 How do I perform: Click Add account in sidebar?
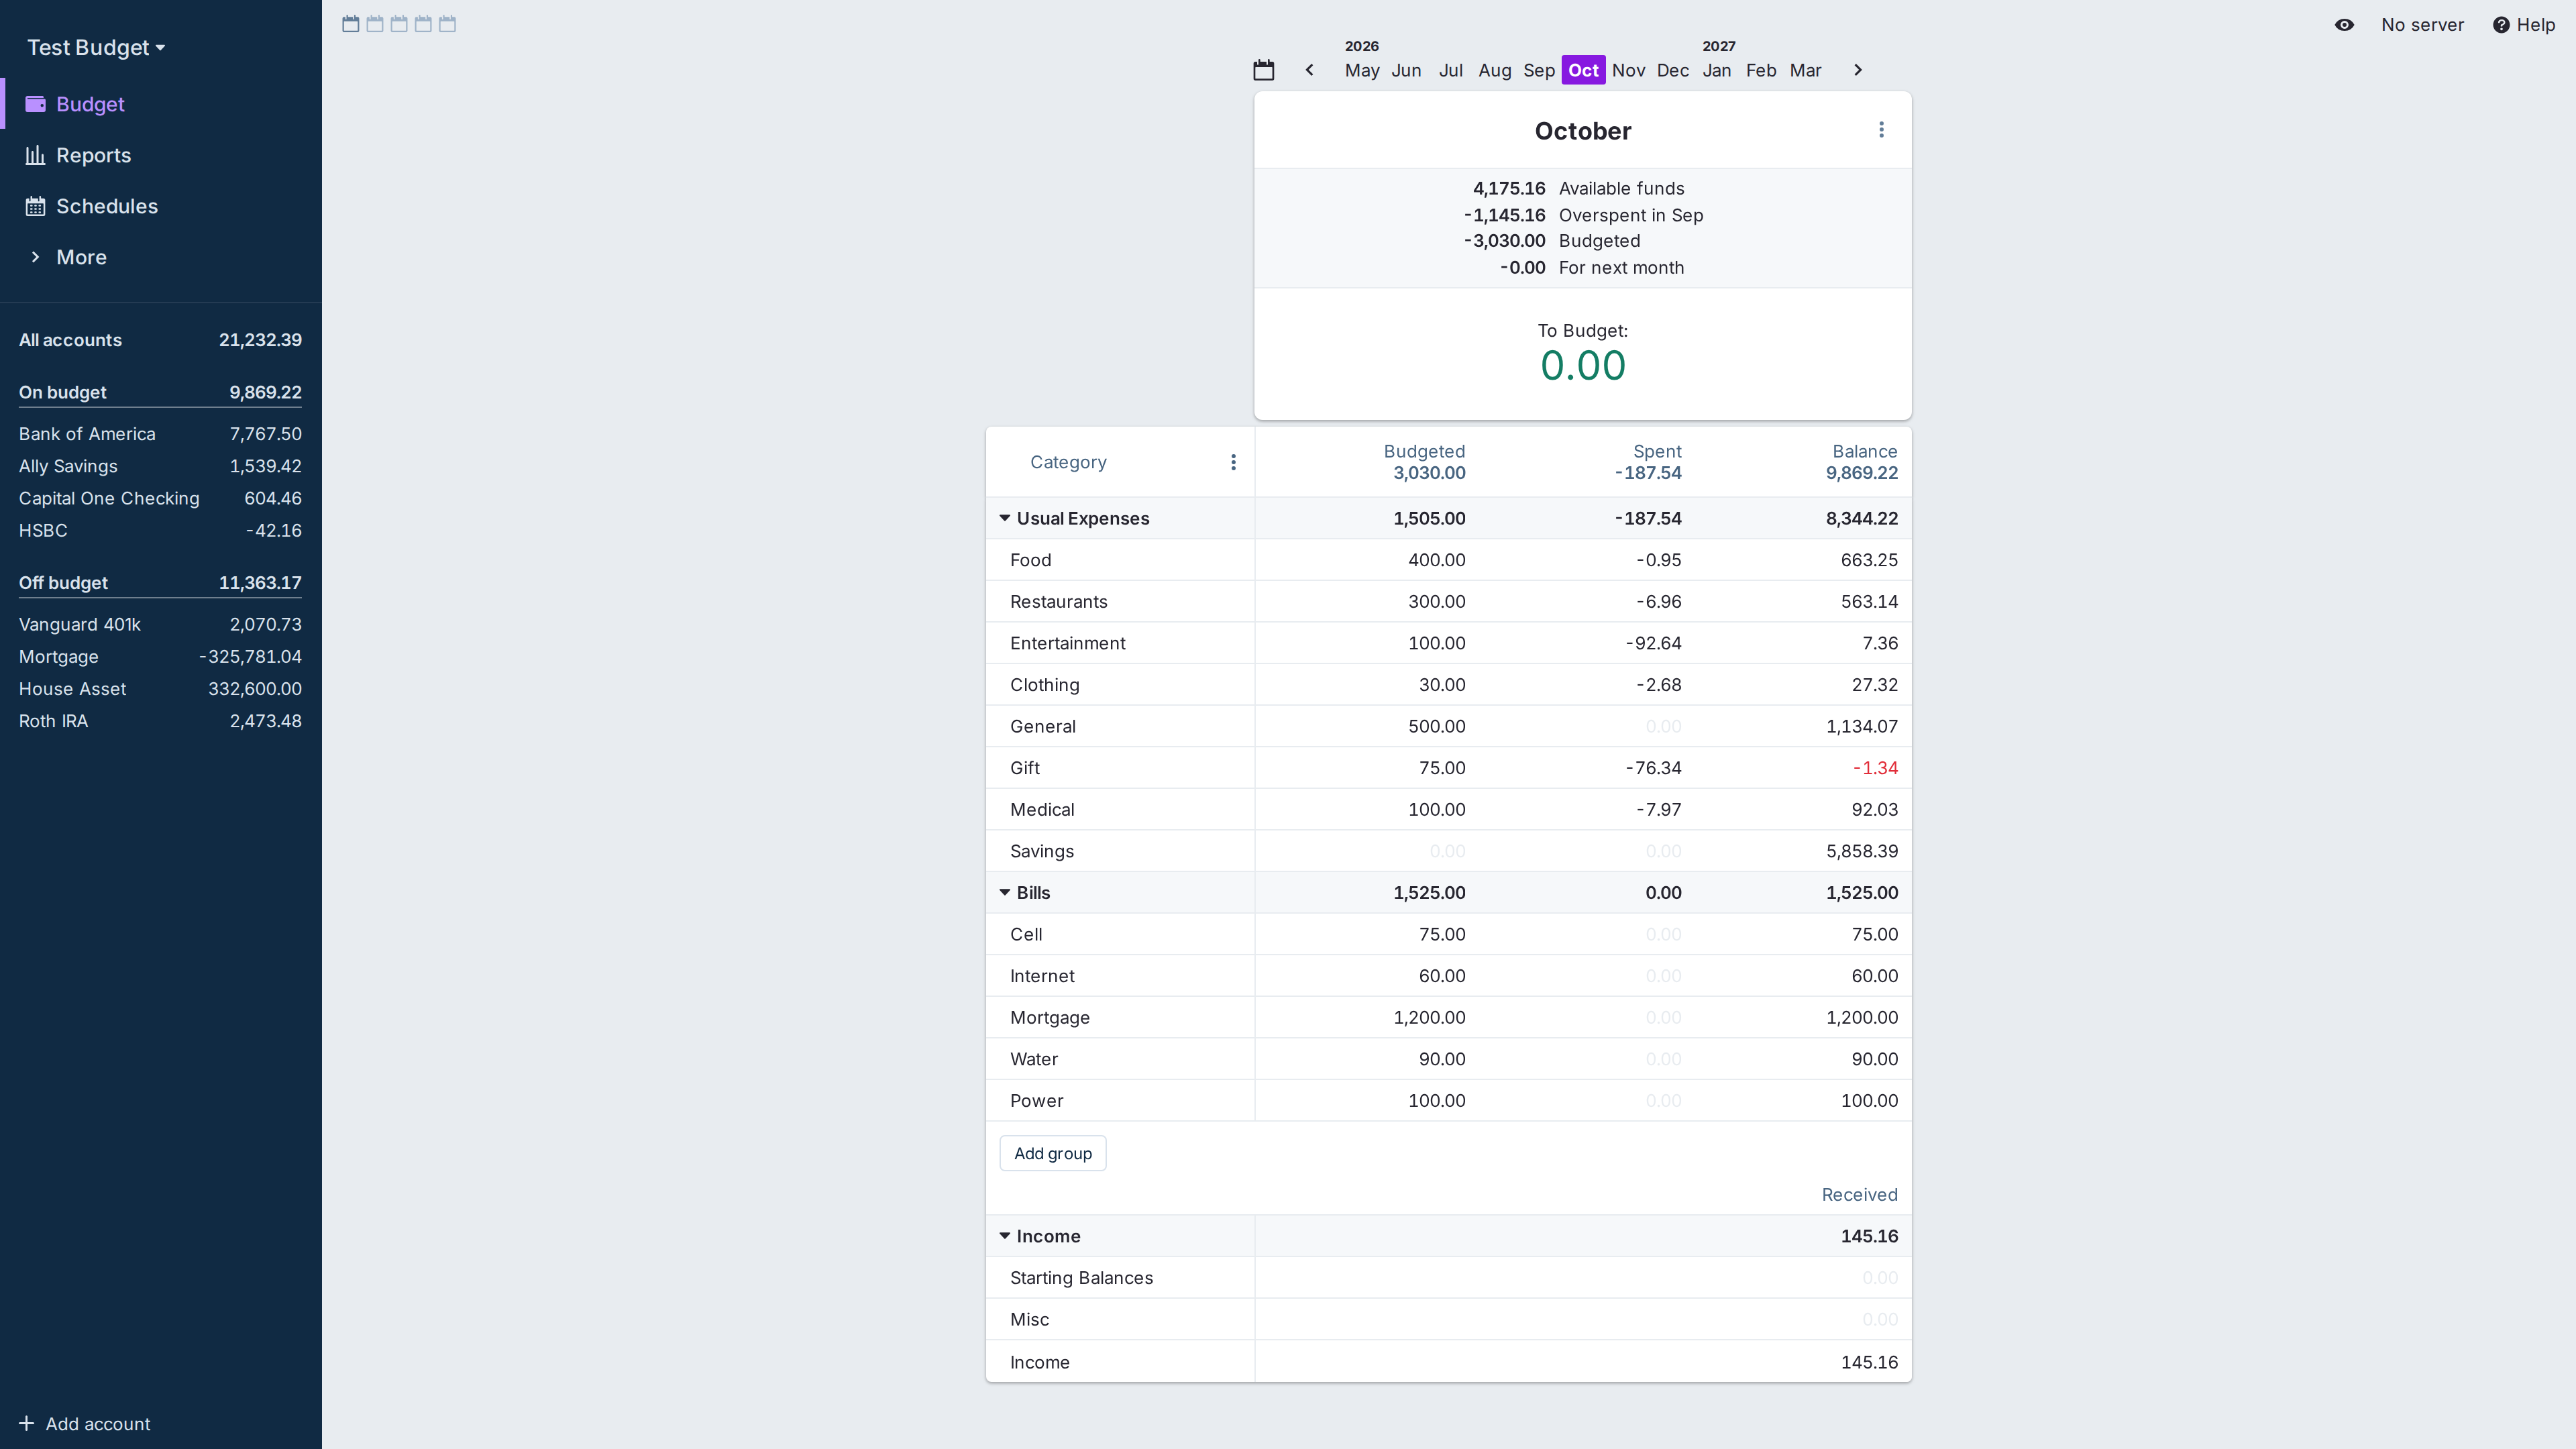[85, 1423]
